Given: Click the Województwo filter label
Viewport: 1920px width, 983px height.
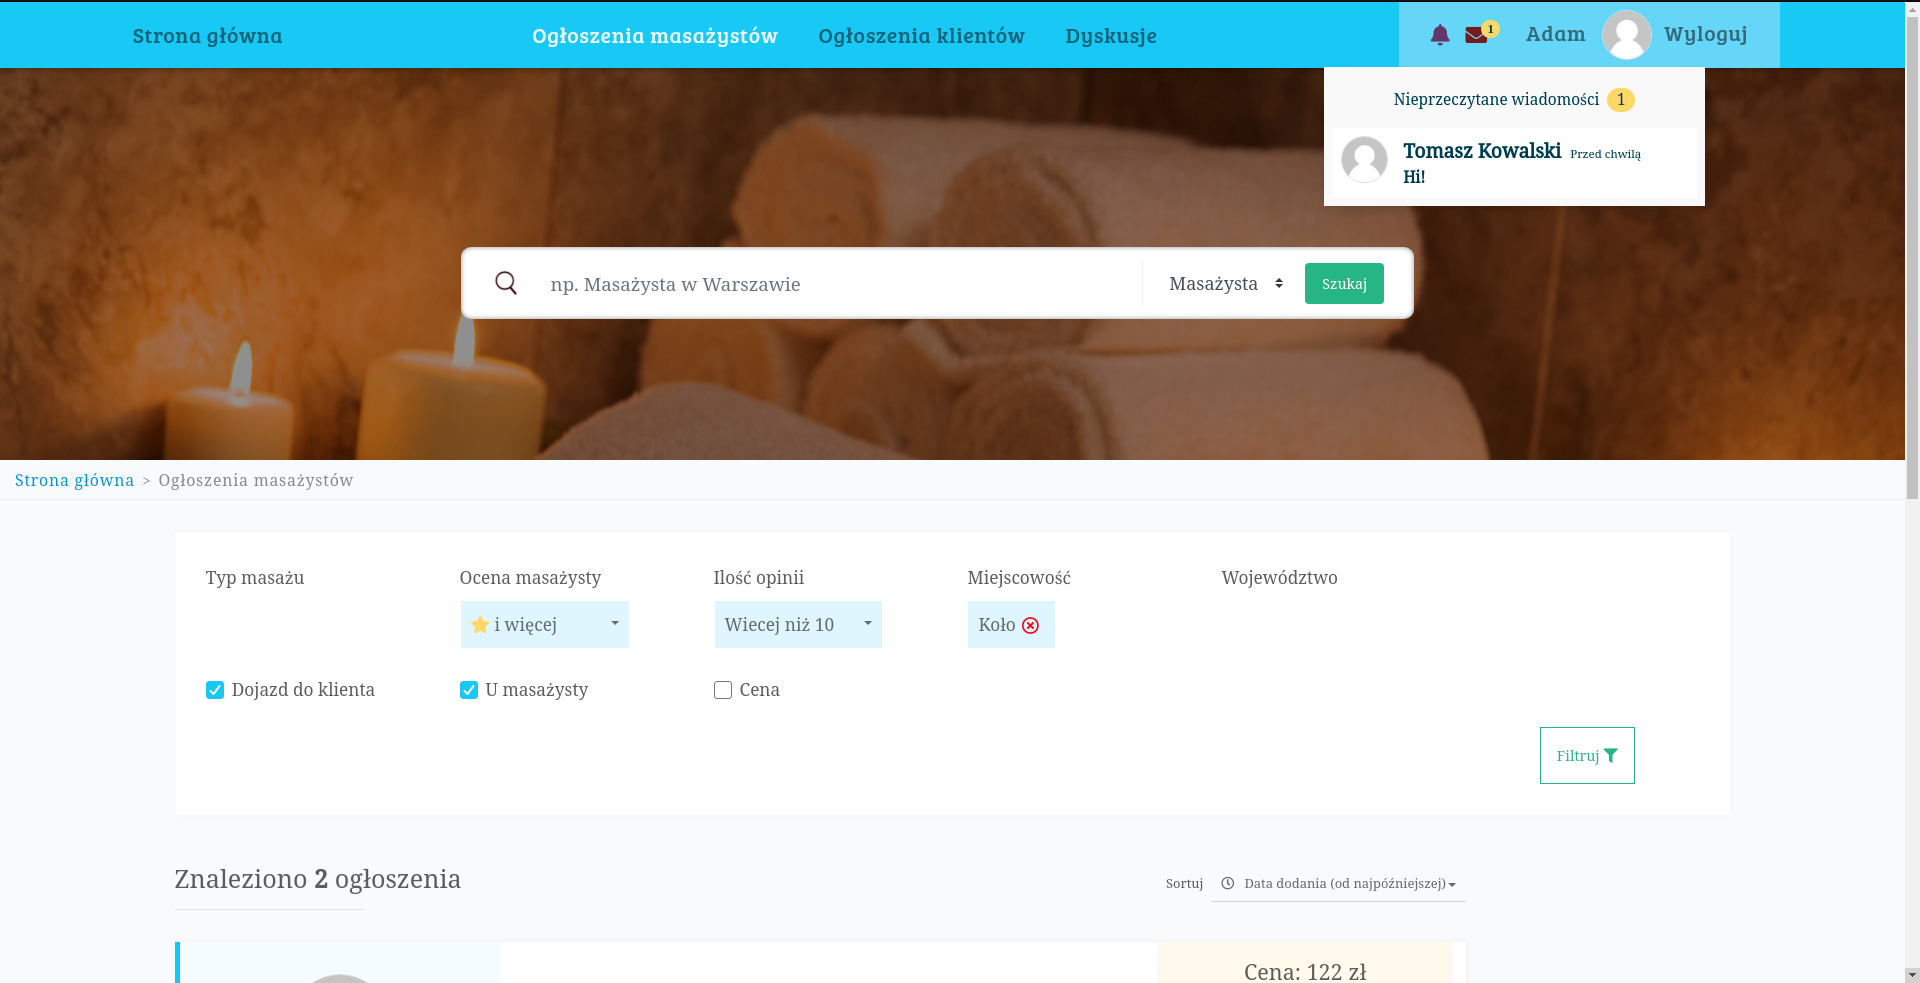Looking at the screenshot, I should click(x=1279, y=578).
